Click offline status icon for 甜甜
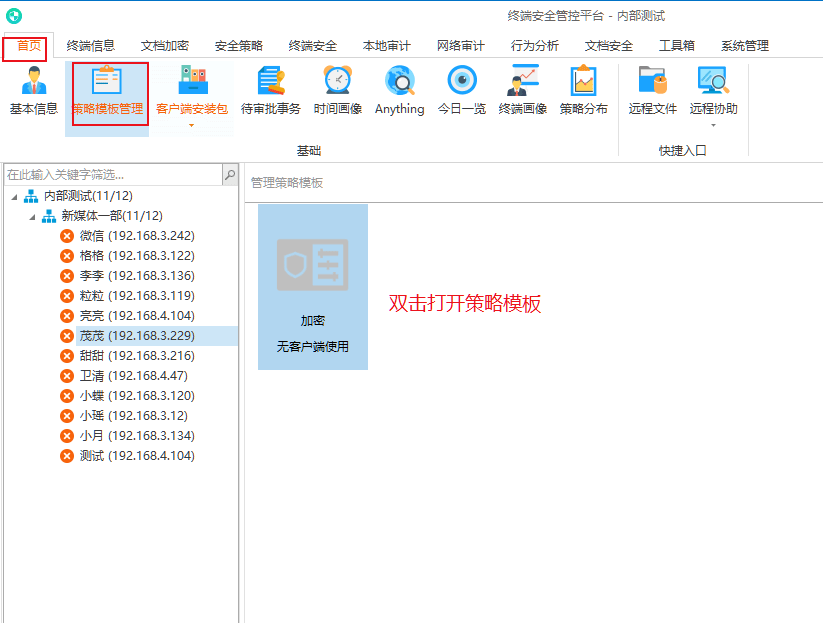823x623 pixels. pos(67,356)
